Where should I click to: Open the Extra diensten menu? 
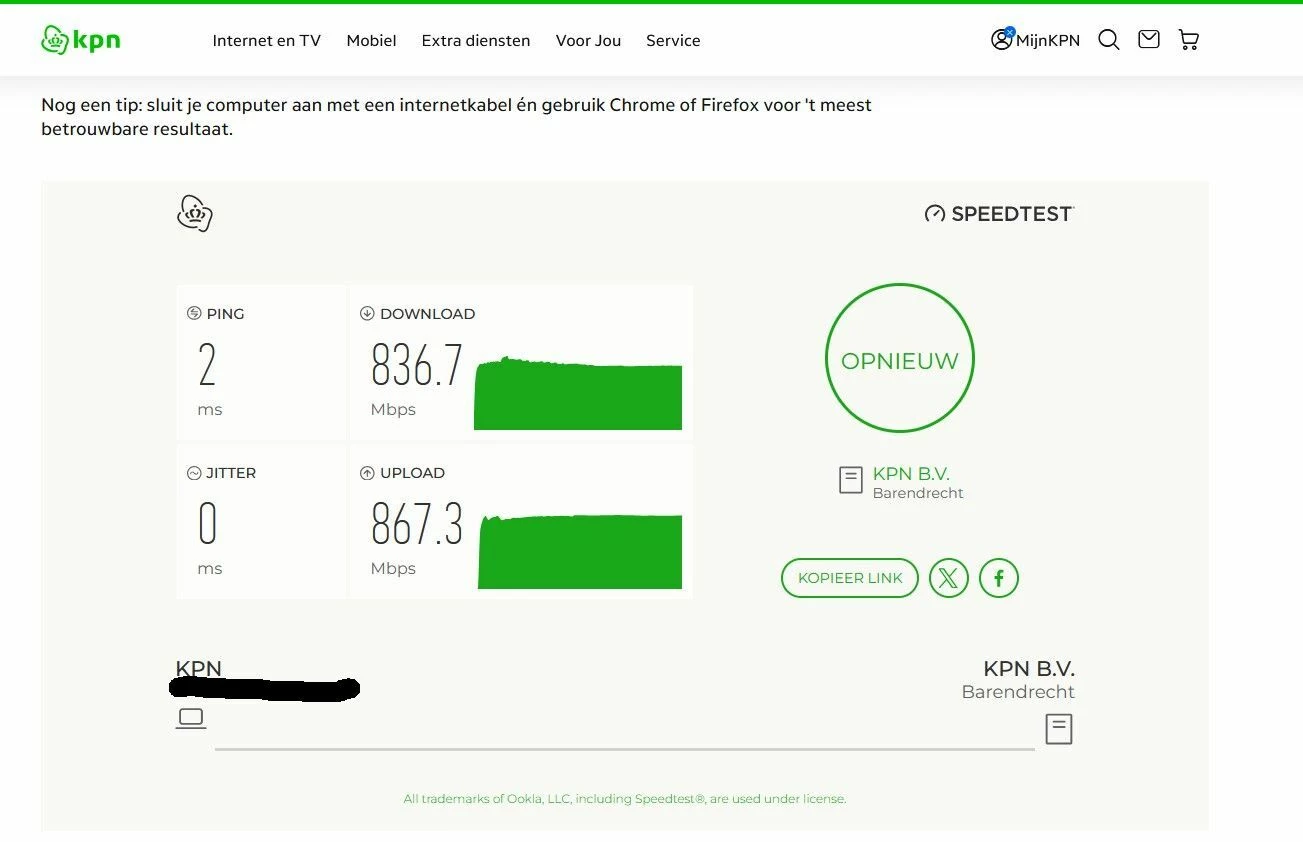[x=476, y=41]
